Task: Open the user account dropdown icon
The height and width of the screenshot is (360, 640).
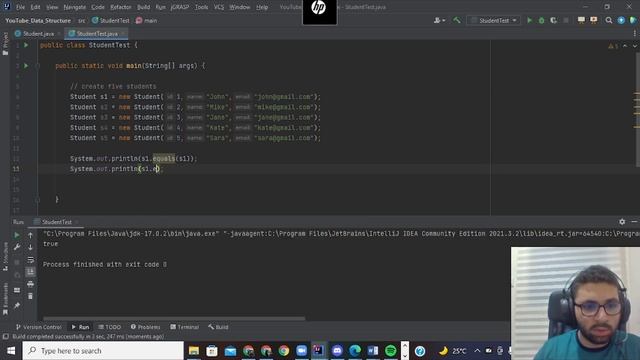Action: (x=439, y=20)
